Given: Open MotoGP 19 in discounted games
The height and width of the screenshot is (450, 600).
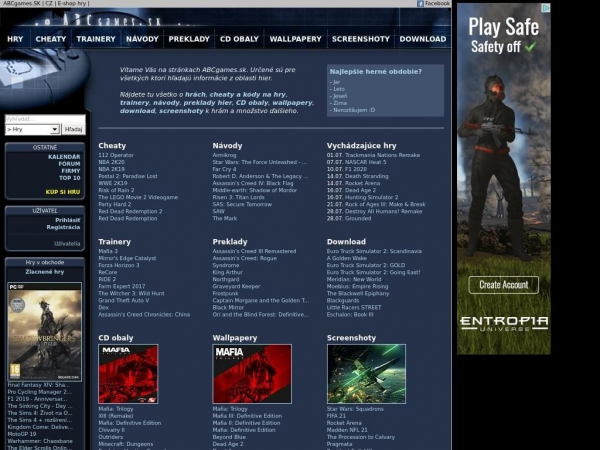Looking at the screenshot, I should click(22, 434).
